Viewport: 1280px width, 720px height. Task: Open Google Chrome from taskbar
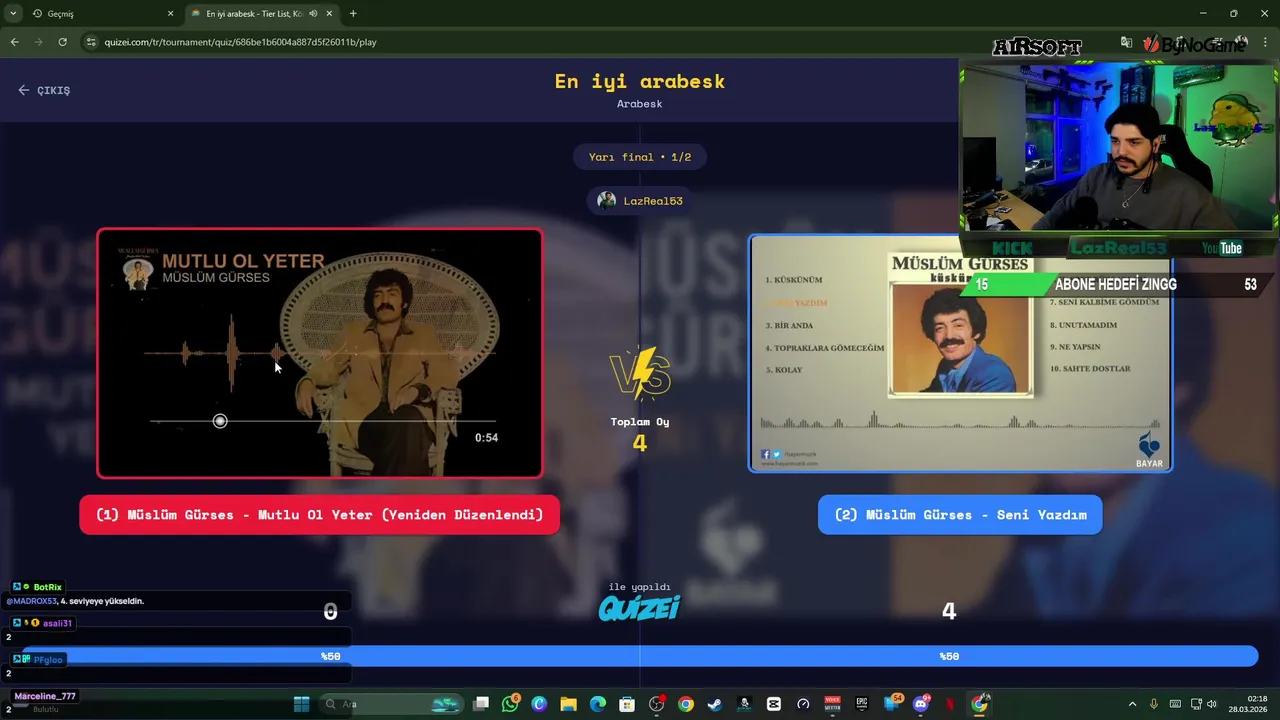[685, 704]
